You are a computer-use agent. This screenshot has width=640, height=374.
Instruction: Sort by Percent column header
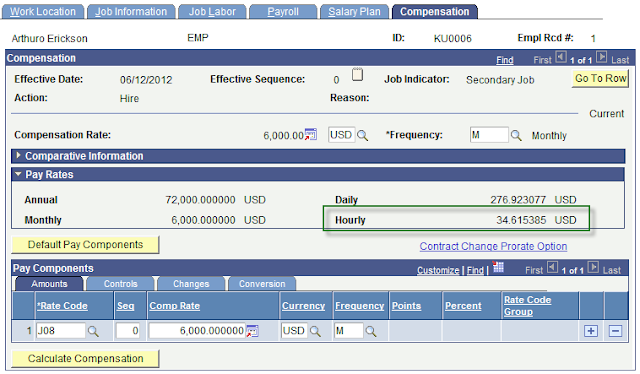463,306
